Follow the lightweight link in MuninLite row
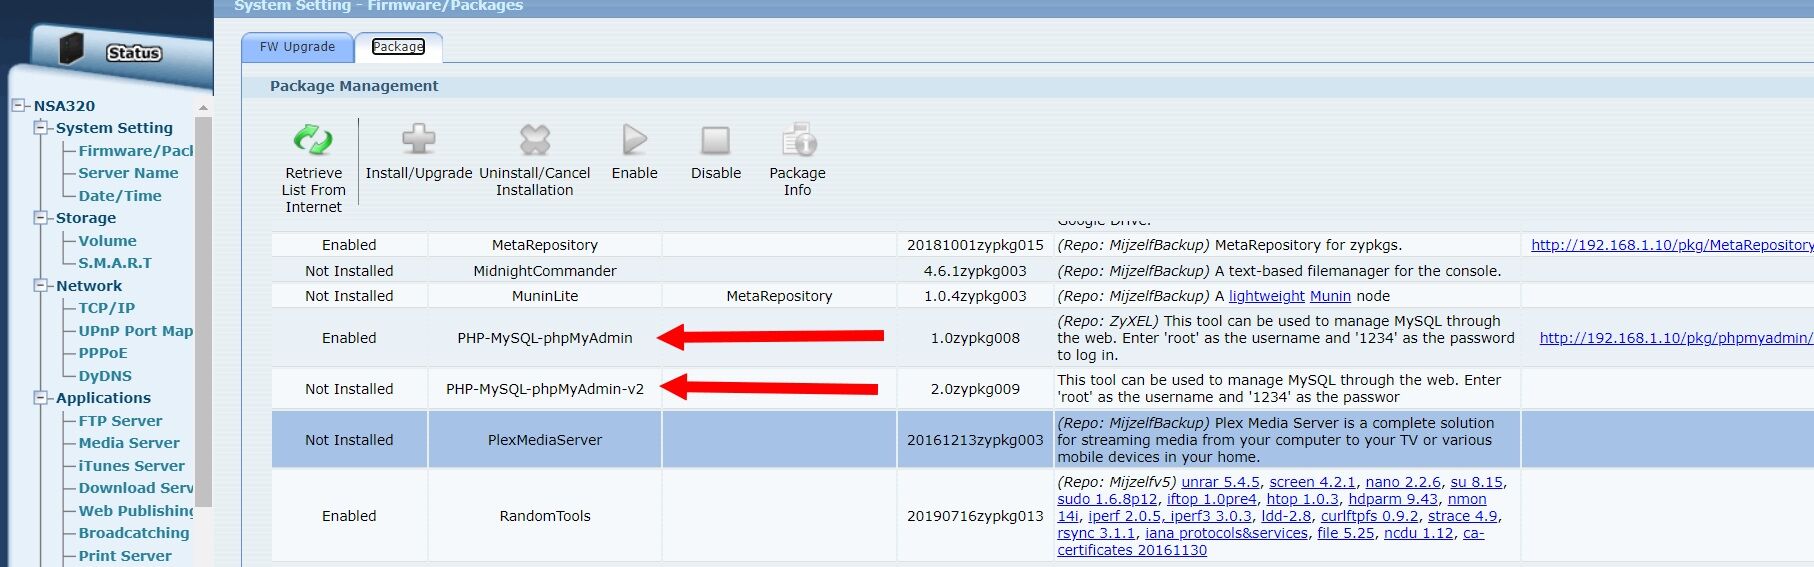Viewport: 1814px width, 567px height. point(1266,295)
